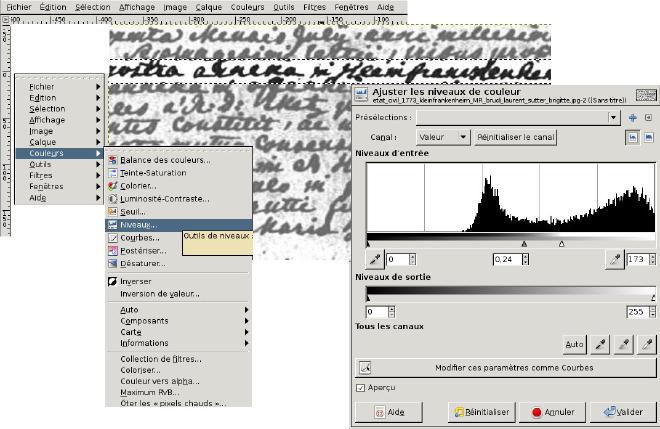Toggle the Aperçu preview checkbox
Screen dimensions: 660x429
coord(361,387)
